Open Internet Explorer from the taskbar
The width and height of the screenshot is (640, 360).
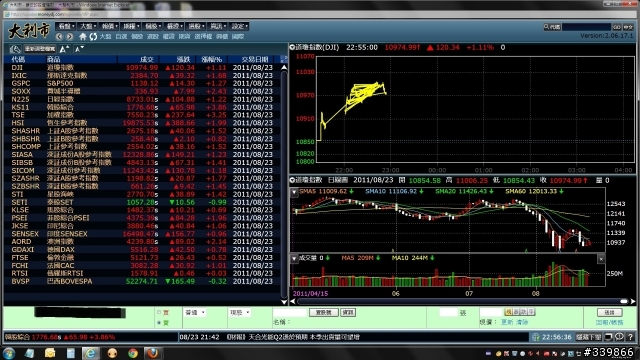(x=90, y=353)
